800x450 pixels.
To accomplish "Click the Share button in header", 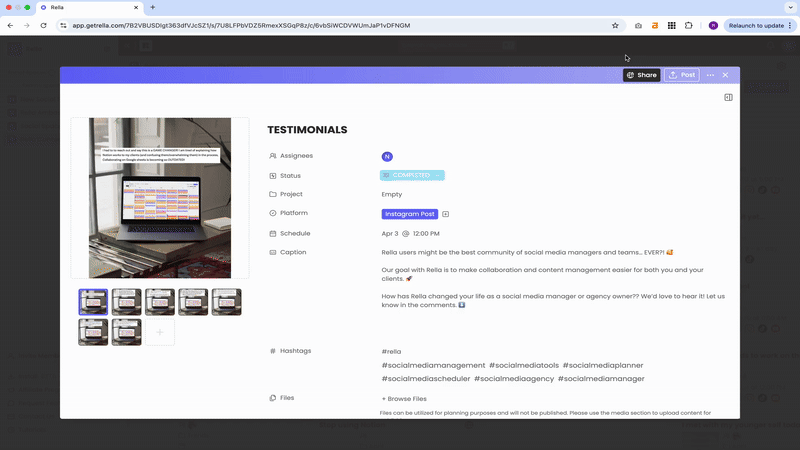I will 641,75.
